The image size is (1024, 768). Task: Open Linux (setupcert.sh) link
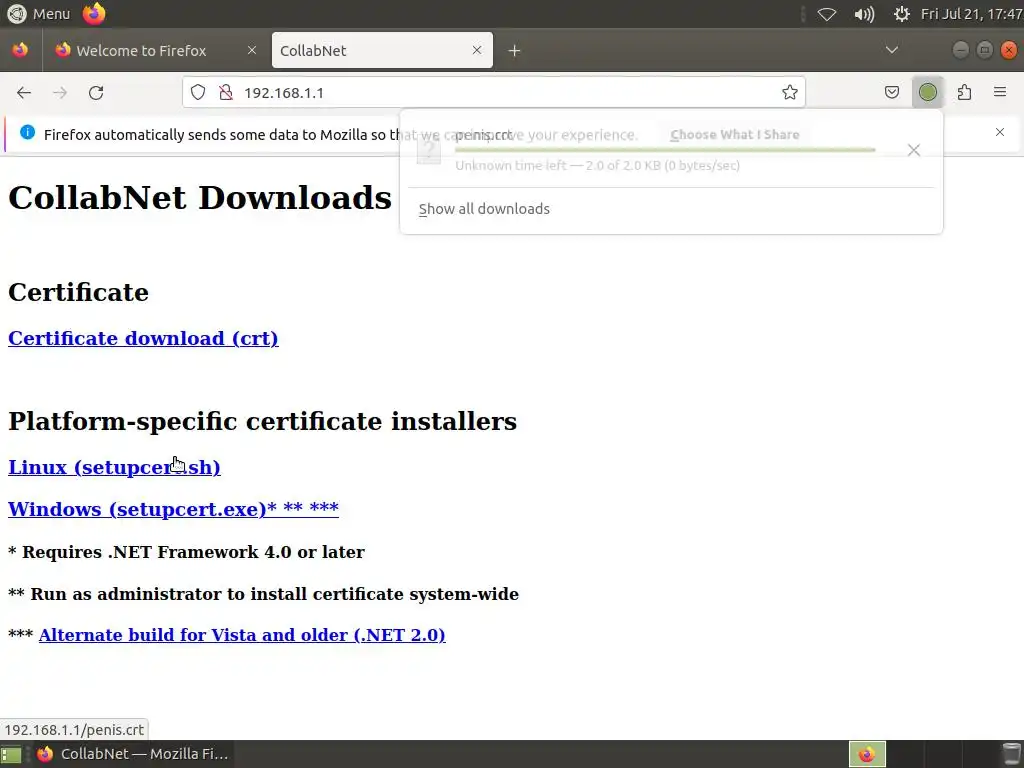114,468
